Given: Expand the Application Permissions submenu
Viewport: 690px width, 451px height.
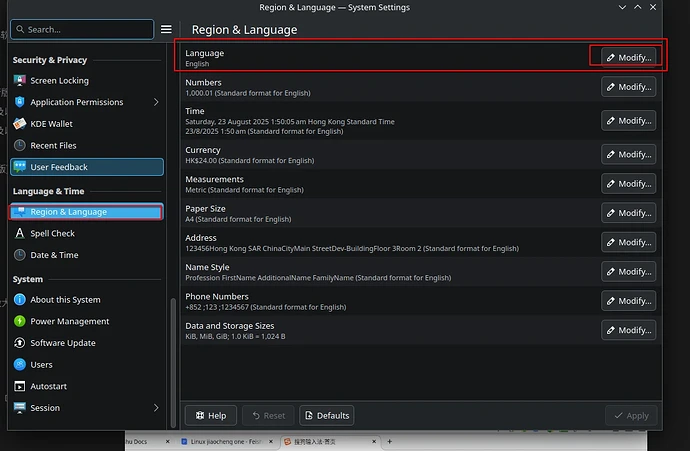Looking at the screenshot, I should 156,102.
